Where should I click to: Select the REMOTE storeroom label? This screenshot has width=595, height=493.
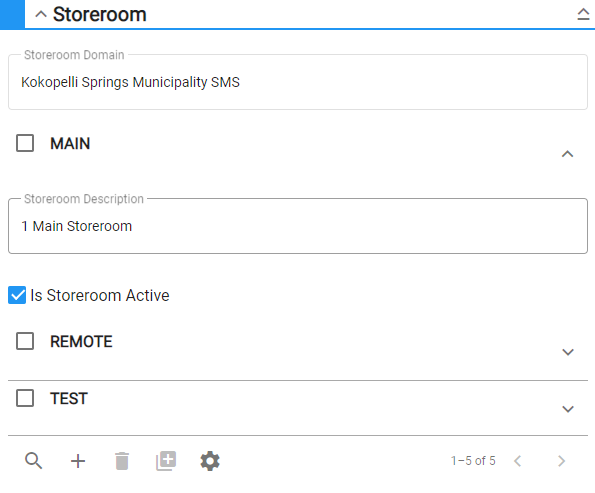81,341
